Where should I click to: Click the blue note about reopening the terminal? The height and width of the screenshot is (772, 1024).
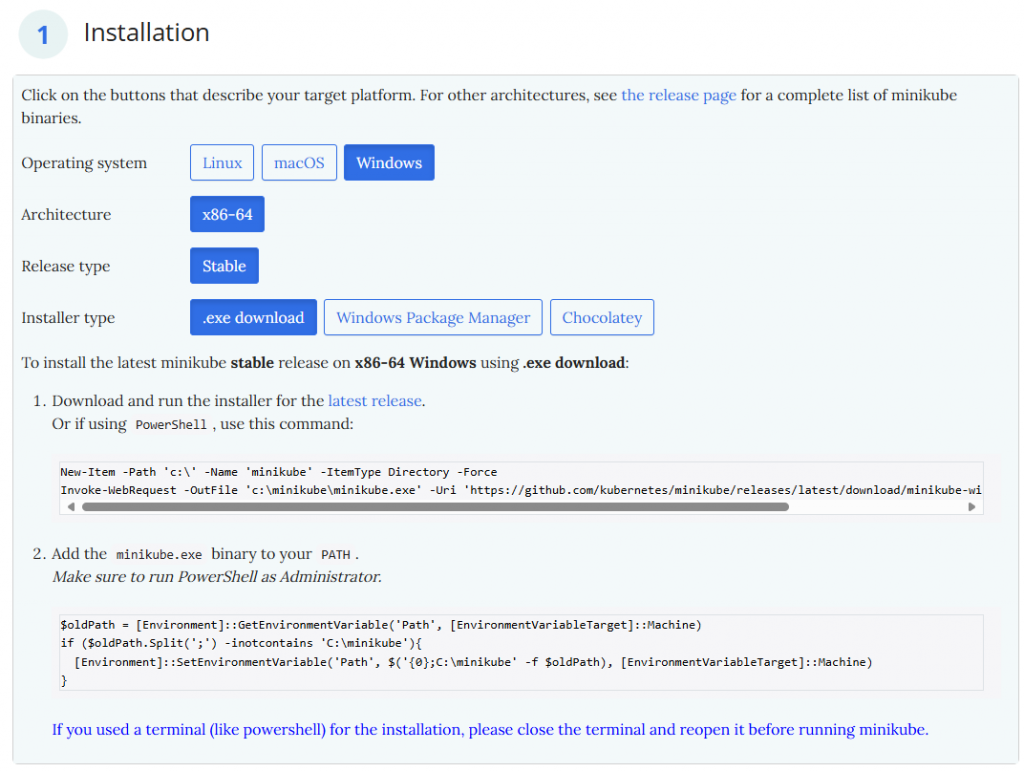pyautogui.click(x=490, y=730)
